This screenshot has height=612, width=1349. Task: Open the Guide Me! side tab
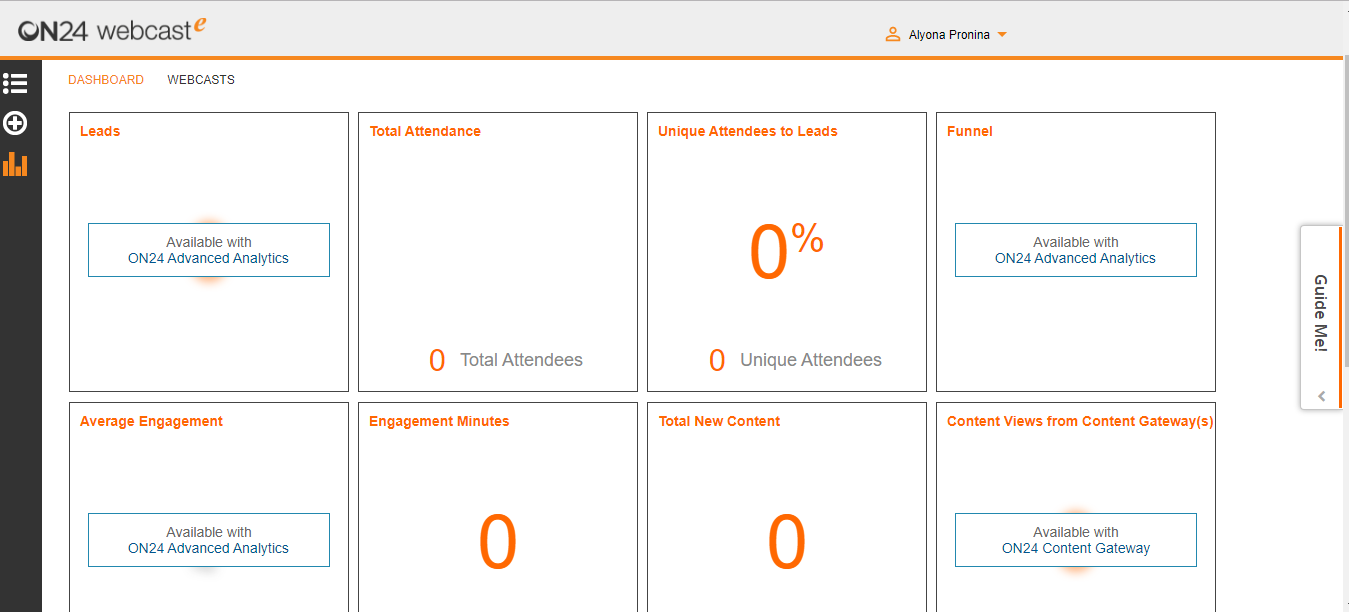(1320, 313)
